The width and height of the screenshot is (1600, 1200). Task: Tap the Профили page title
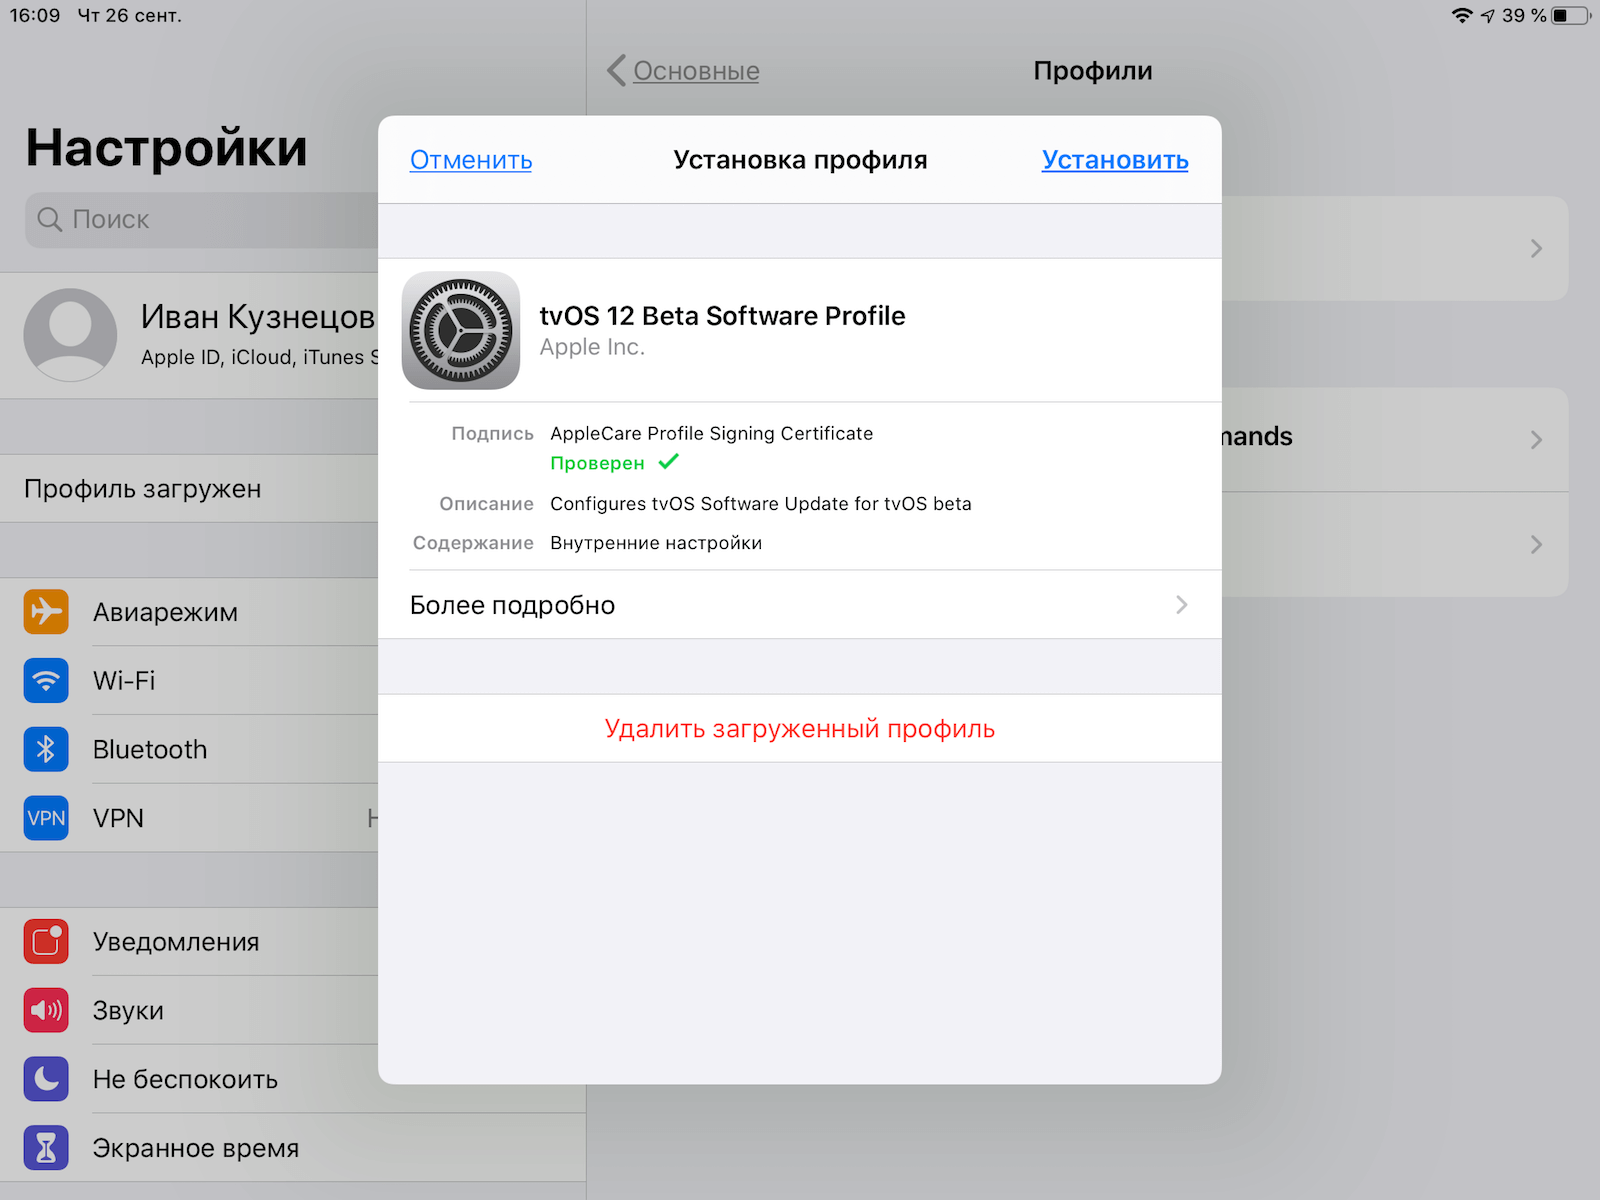point(1093,71)
